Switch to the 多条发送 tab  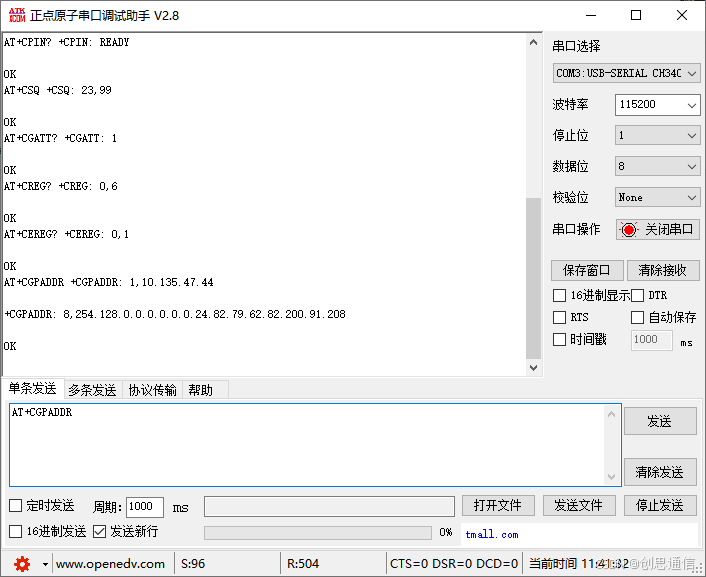pyautogui.click(x=92, y=390)
